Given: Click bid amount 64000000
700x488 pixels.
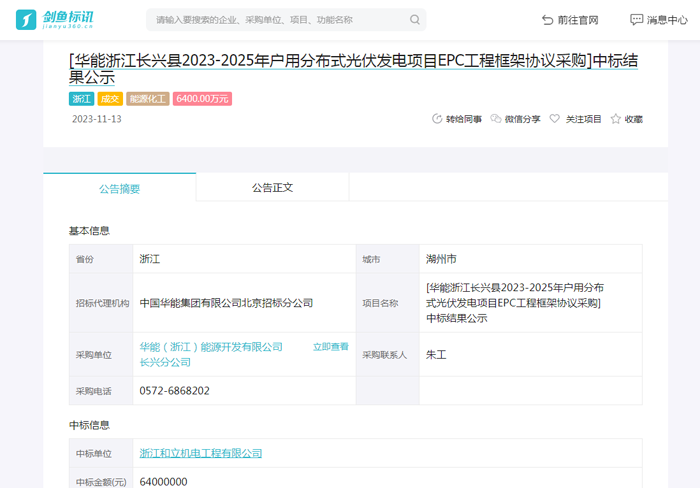Looking at the screenshot, I should point(163,482).
